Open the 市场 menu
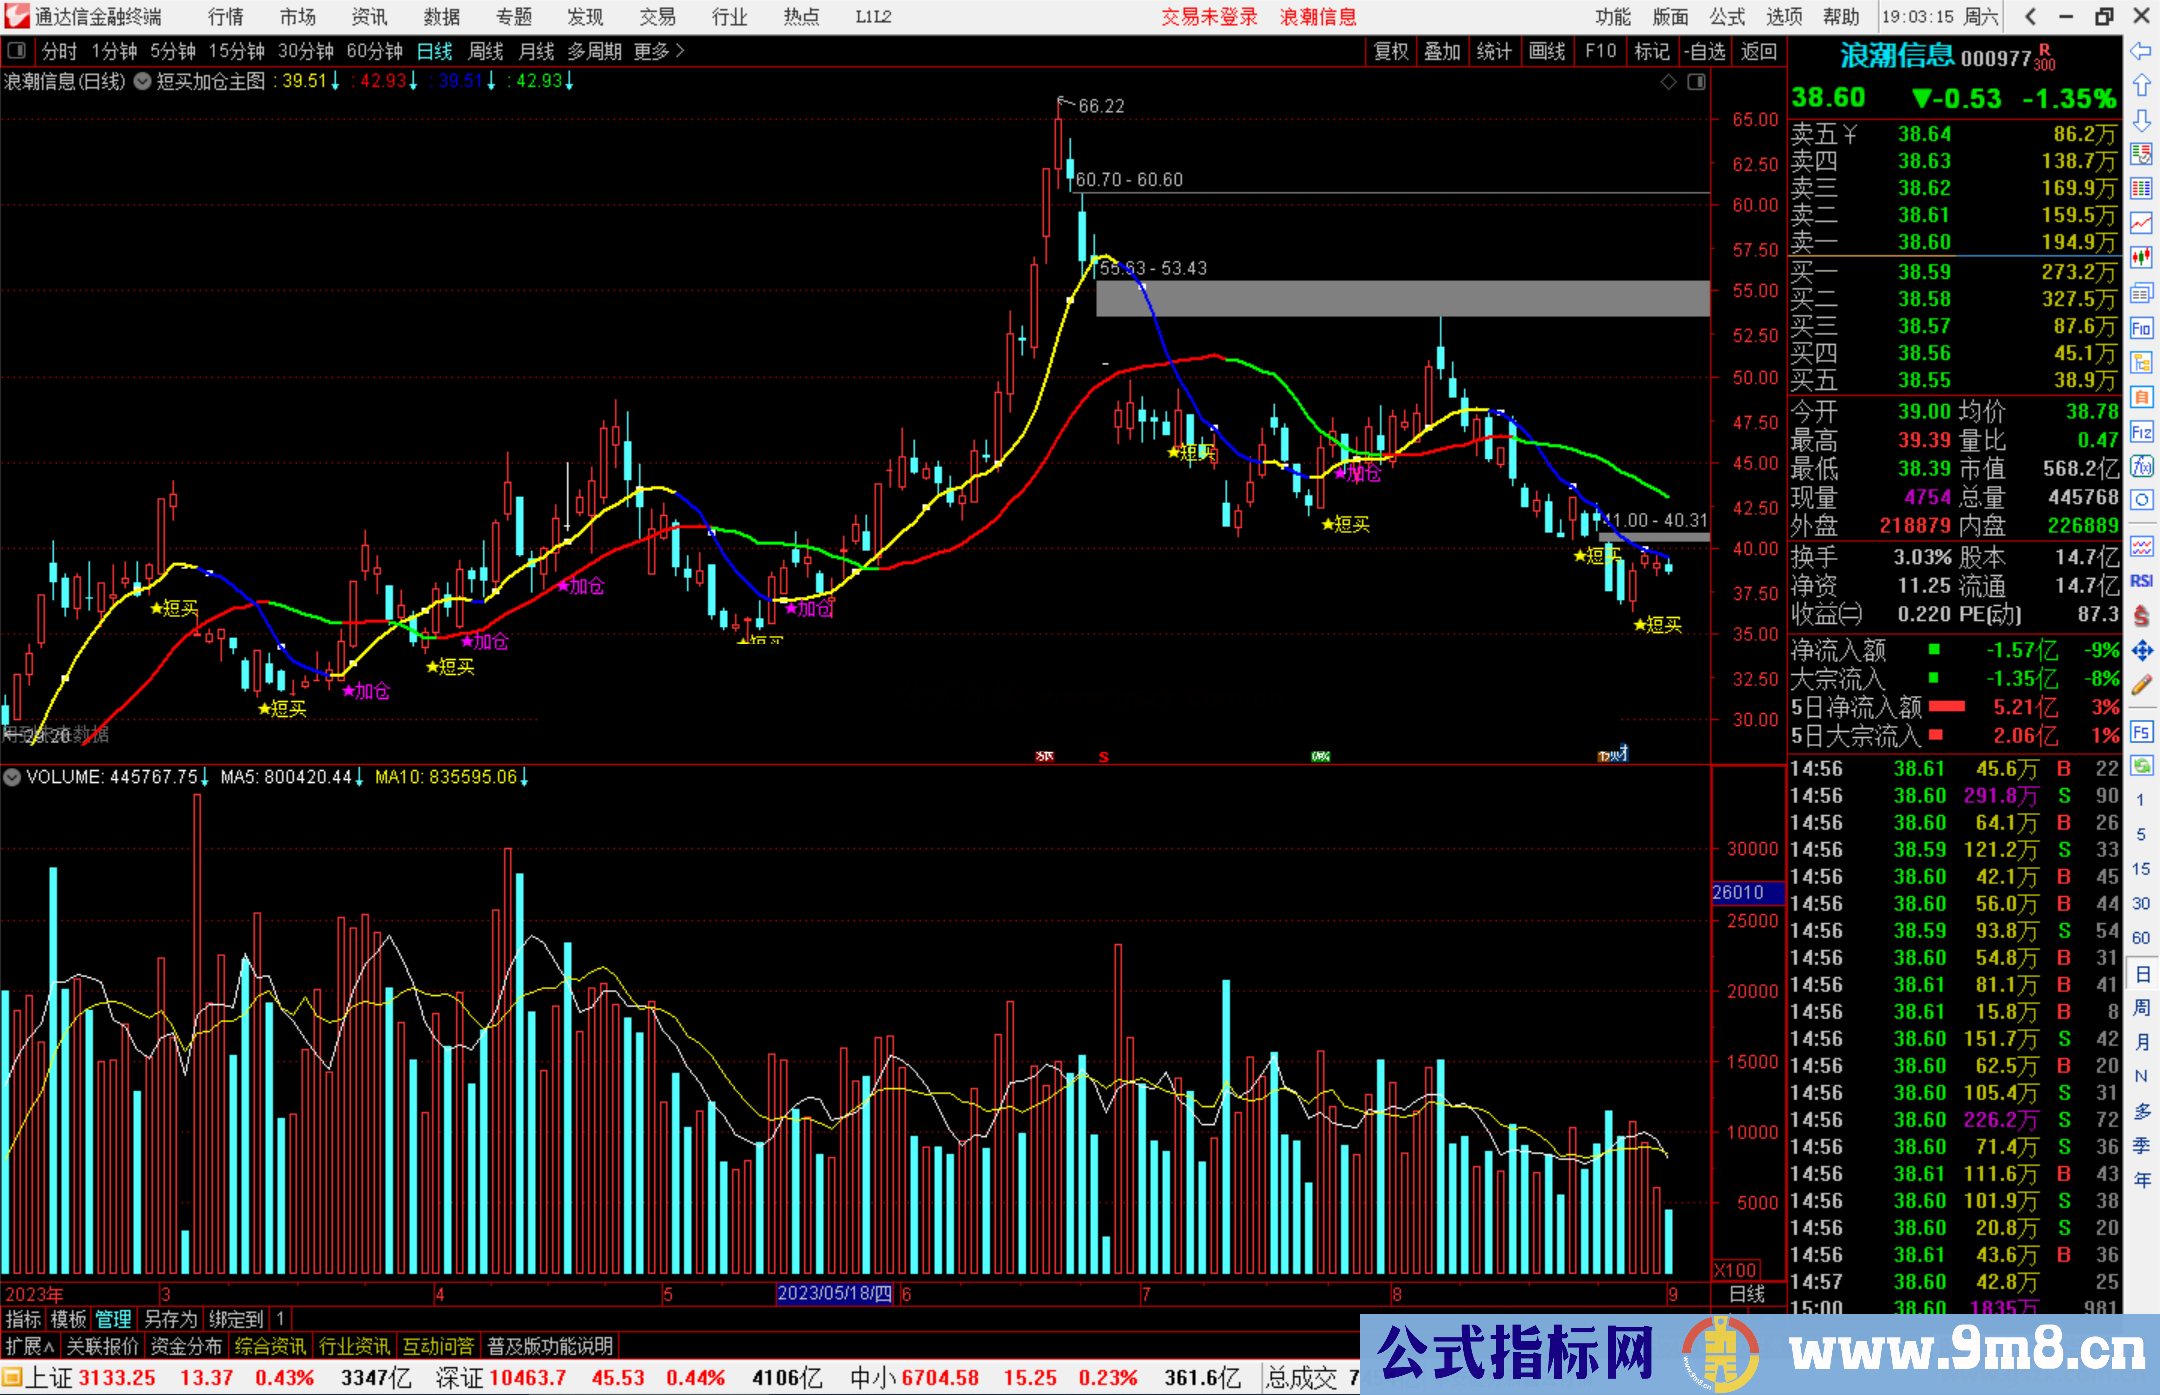 pyautogui.click(x=297, y=16)
